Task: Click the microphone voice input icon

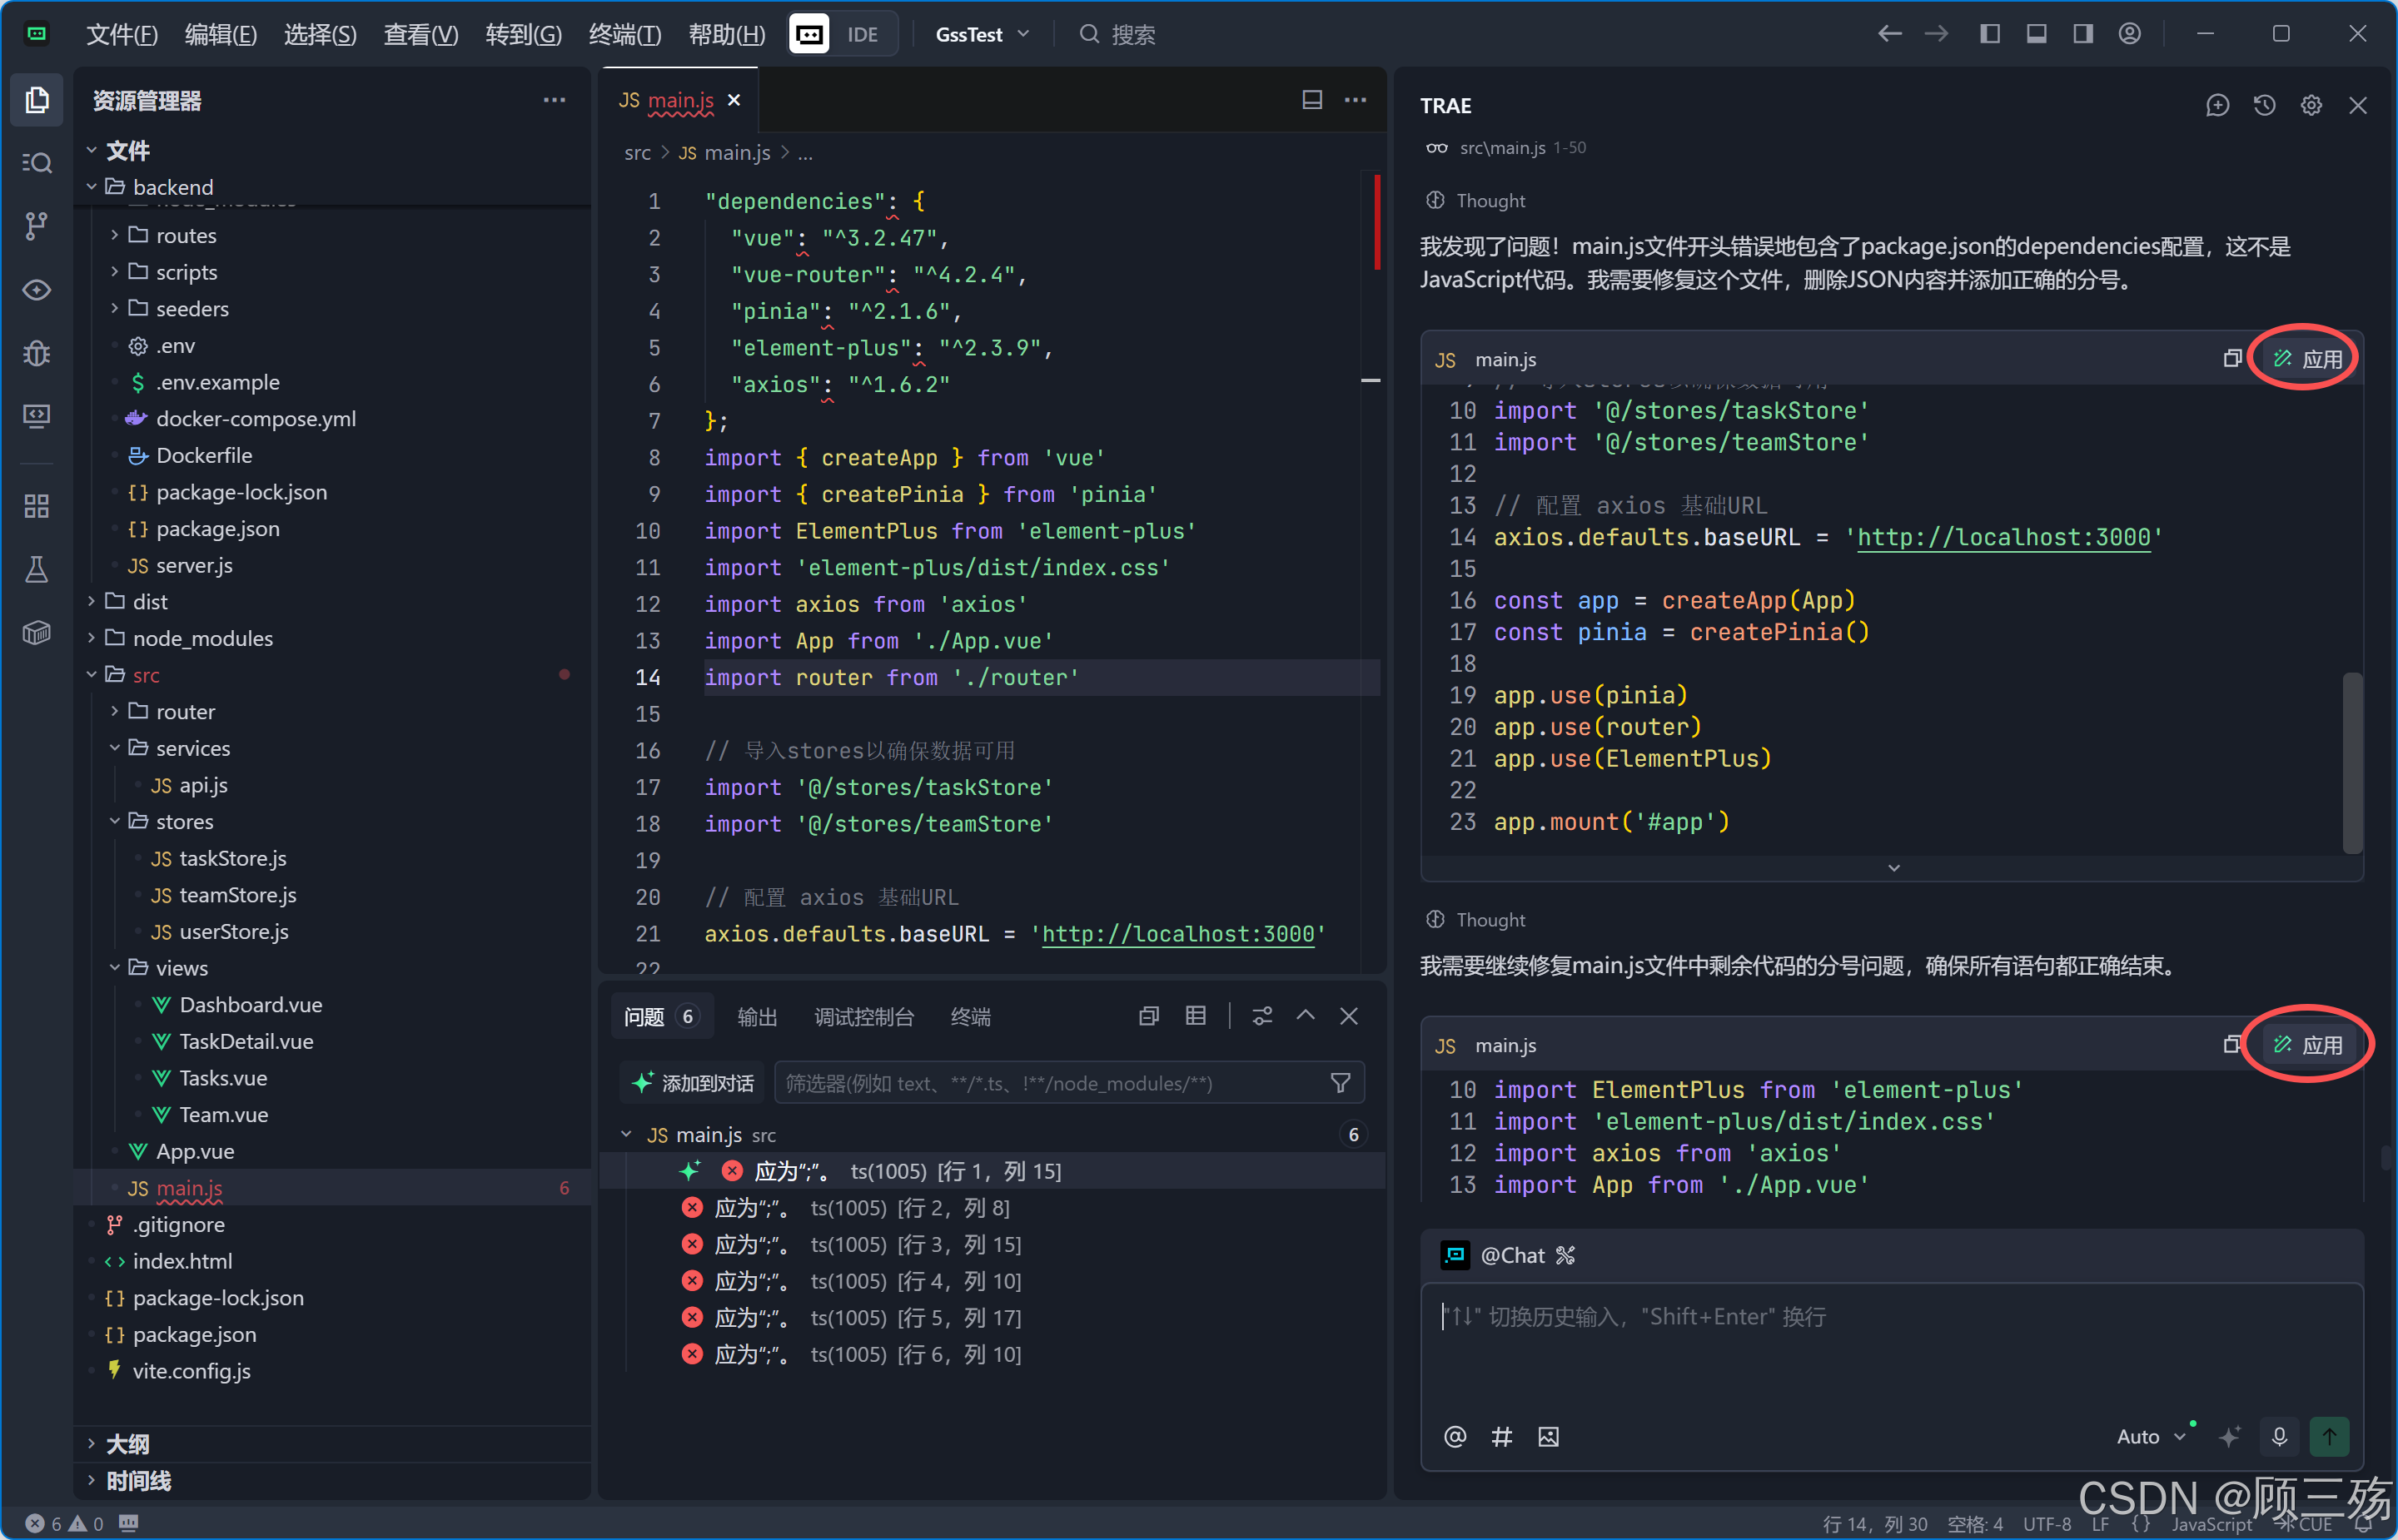Action: (2279, 1437)
